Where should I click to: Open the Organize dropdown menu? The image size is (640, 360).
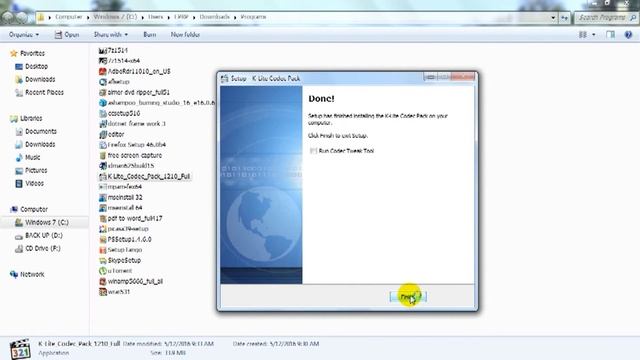tap(24, 35)
